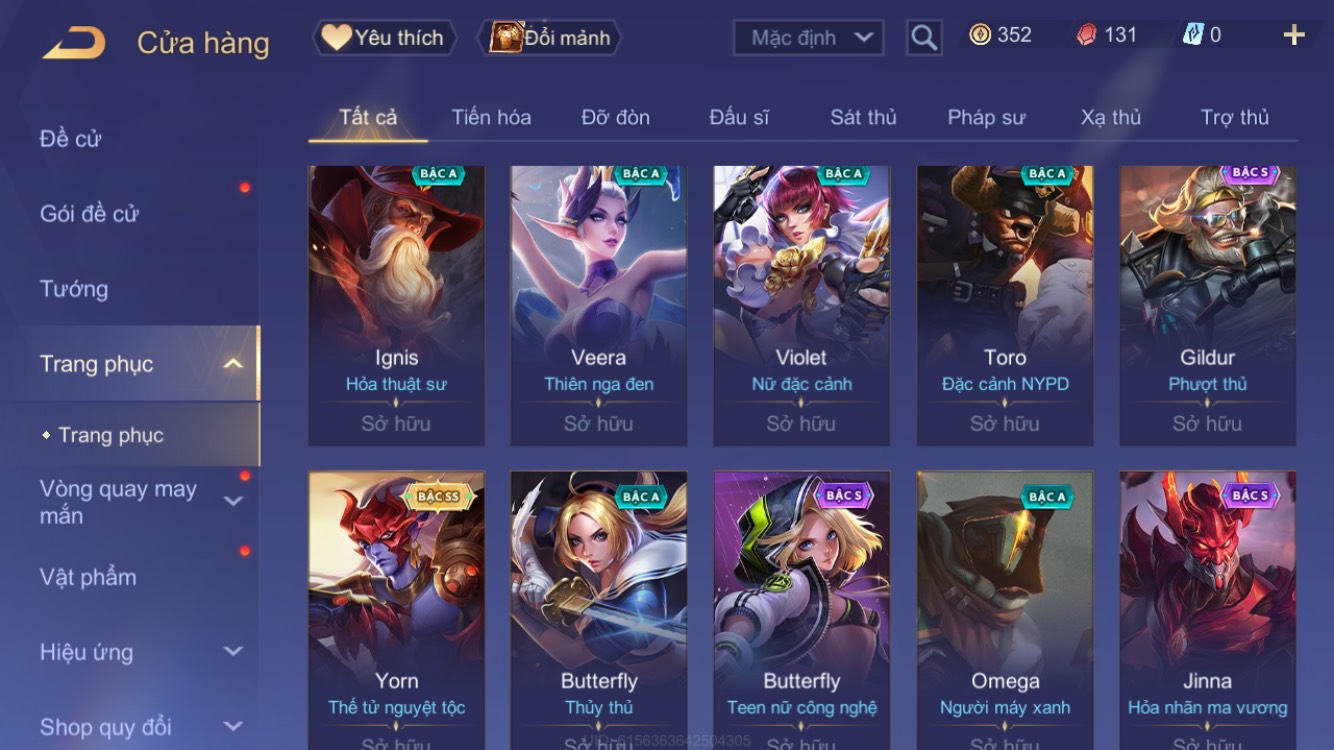The width and height of the screenshot is (1334, 750).
Task: Click the blue voucher ticket icon
Action: click(1193, 35)
